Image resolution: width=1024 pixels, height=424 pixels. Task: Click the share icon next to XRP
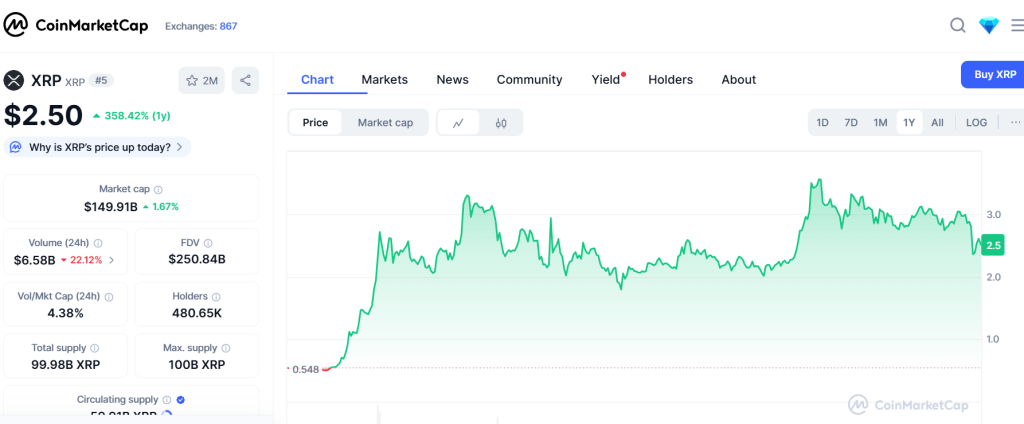pyautogui.click(x=246, y=81)
